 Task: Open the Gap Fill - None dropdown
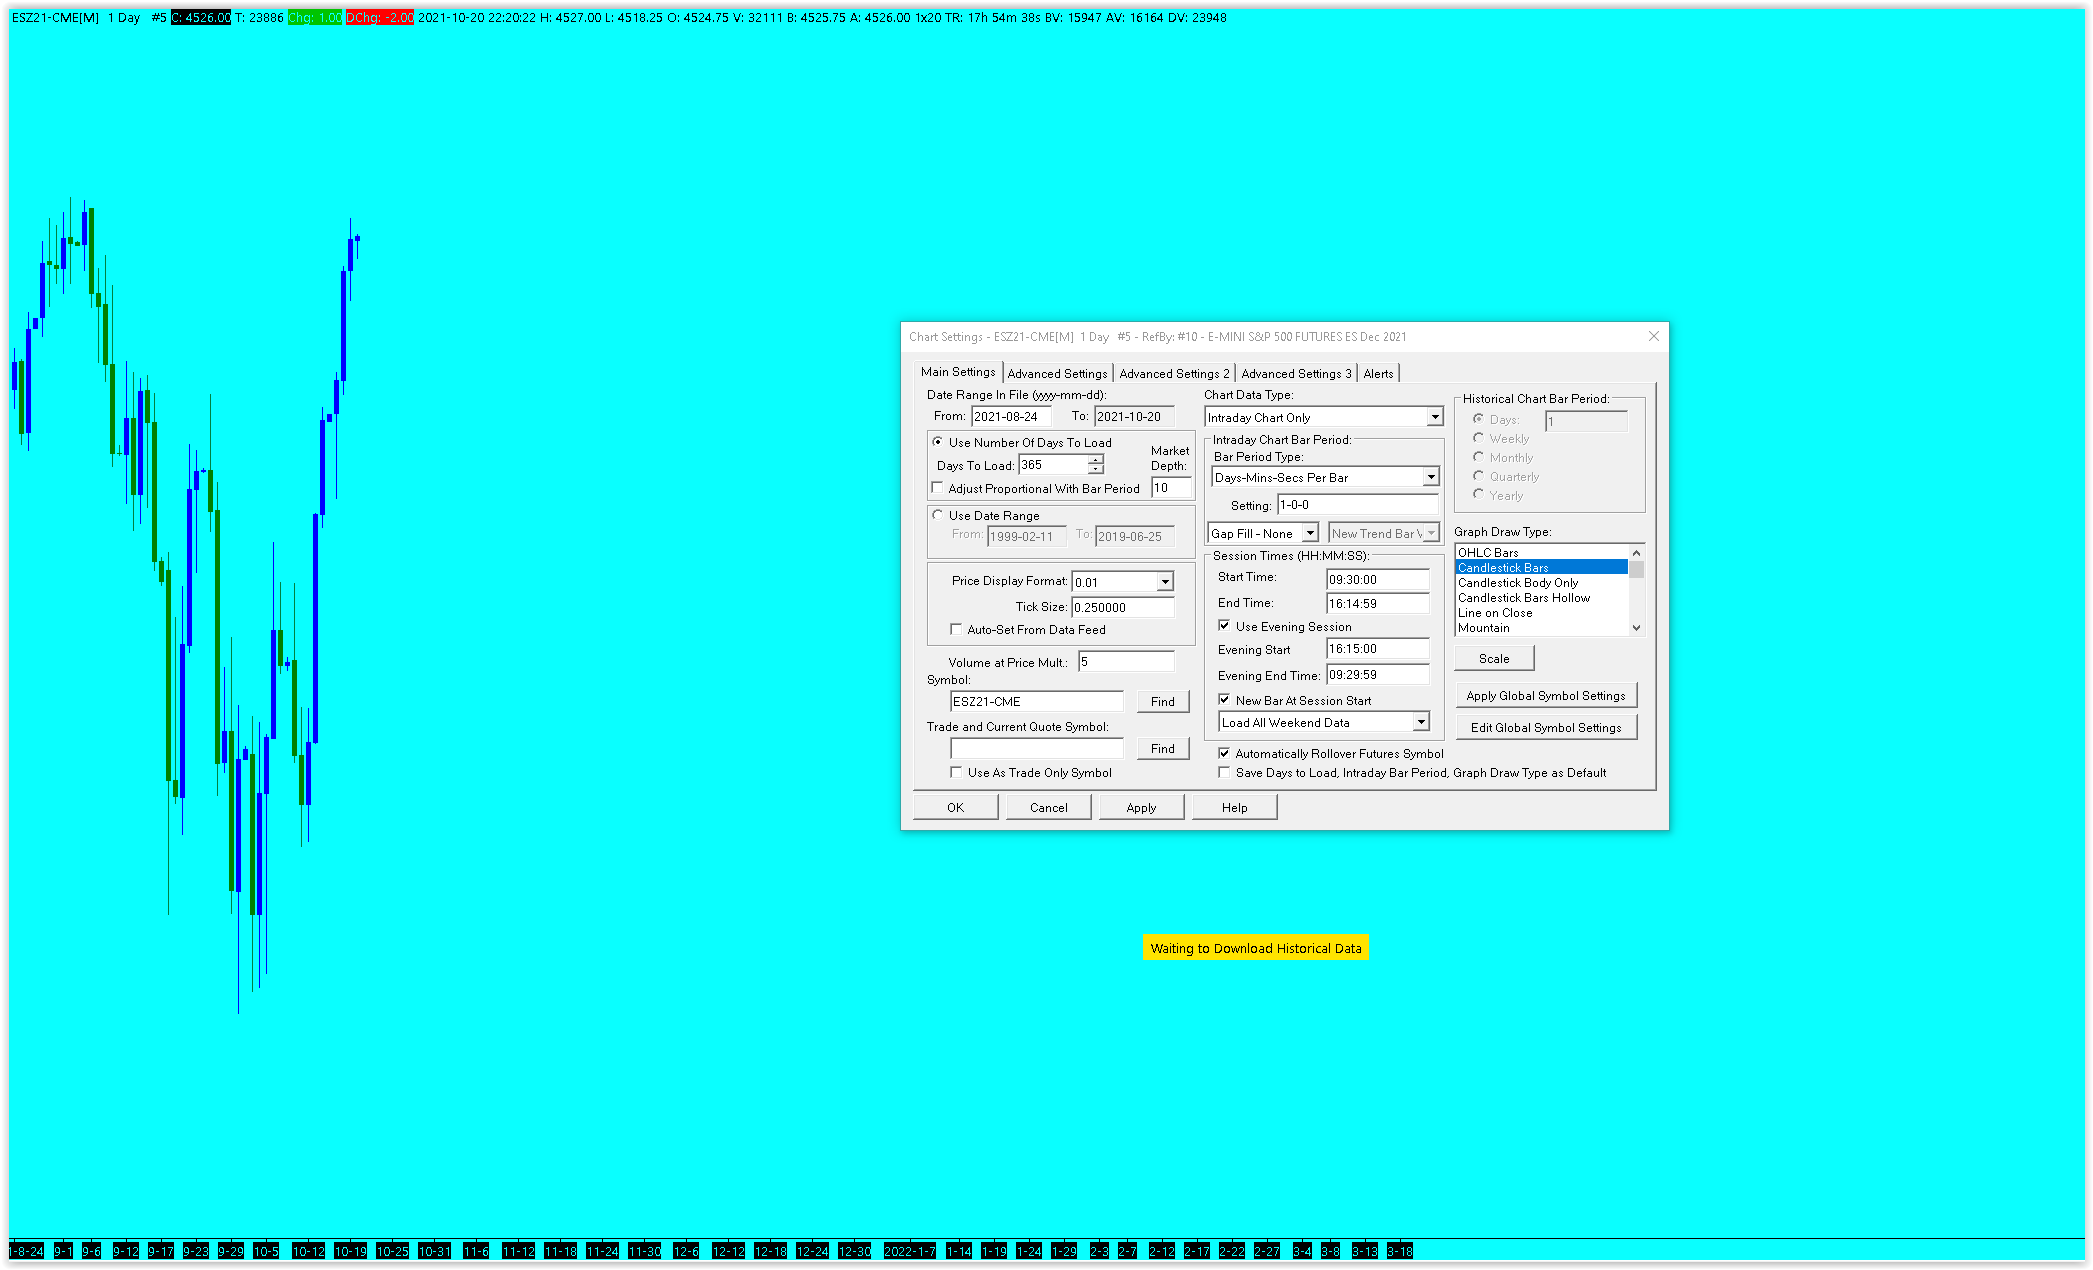tap(1310, 533)
